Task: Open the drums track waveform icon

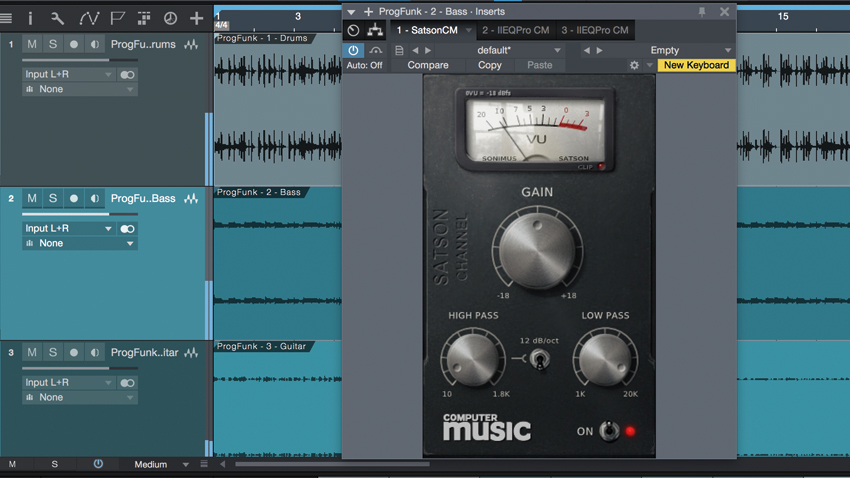Action: pos(191,44)
